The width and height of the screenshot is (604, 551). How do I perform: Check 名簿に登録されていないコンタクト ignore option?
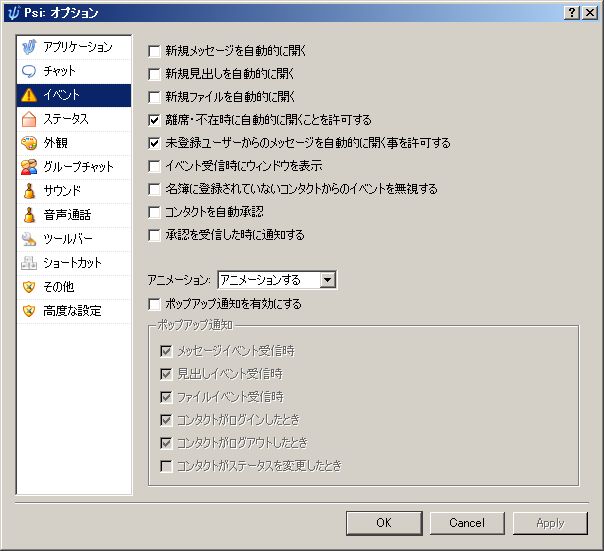pos(154,189)
